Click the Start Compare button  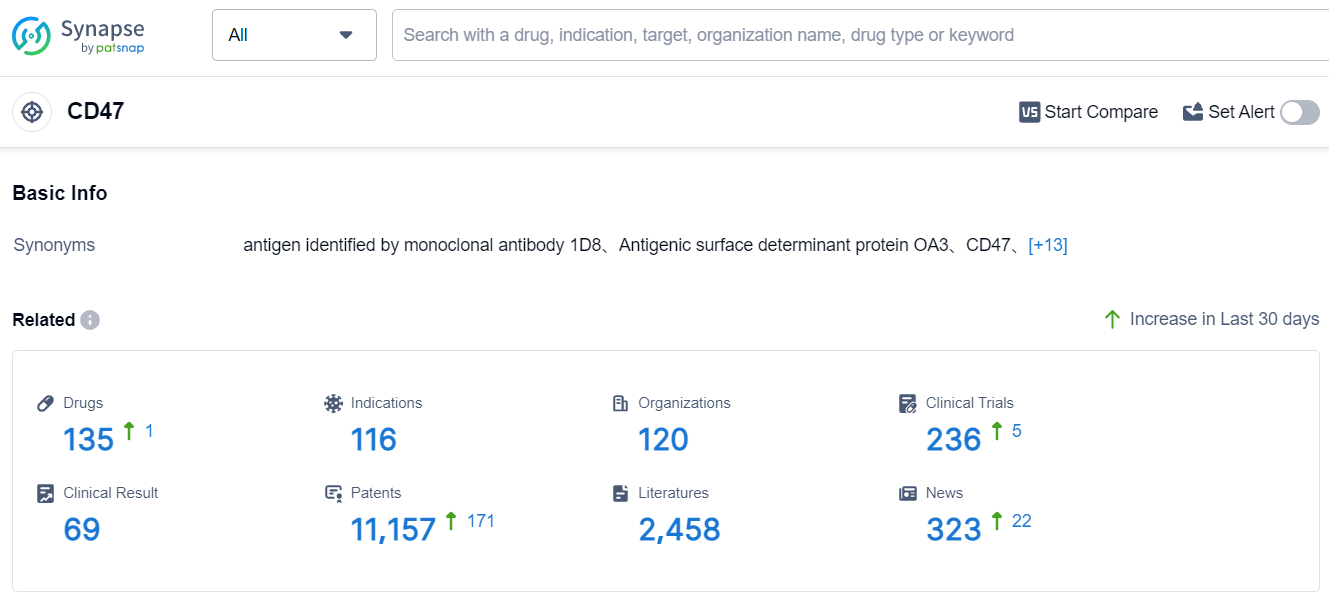1088,112
